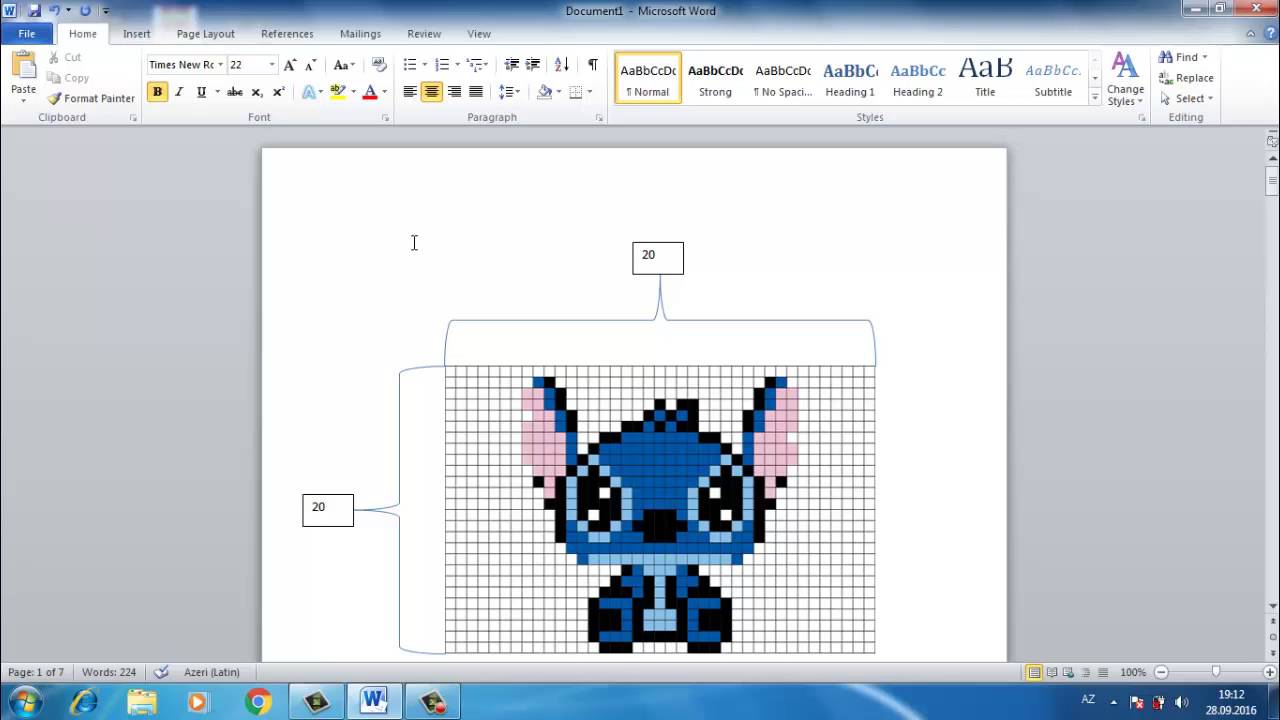The height and width of the screenshot is (720, 1280).
Task: Increase paragraph indent
Action: tap(534, 65)
